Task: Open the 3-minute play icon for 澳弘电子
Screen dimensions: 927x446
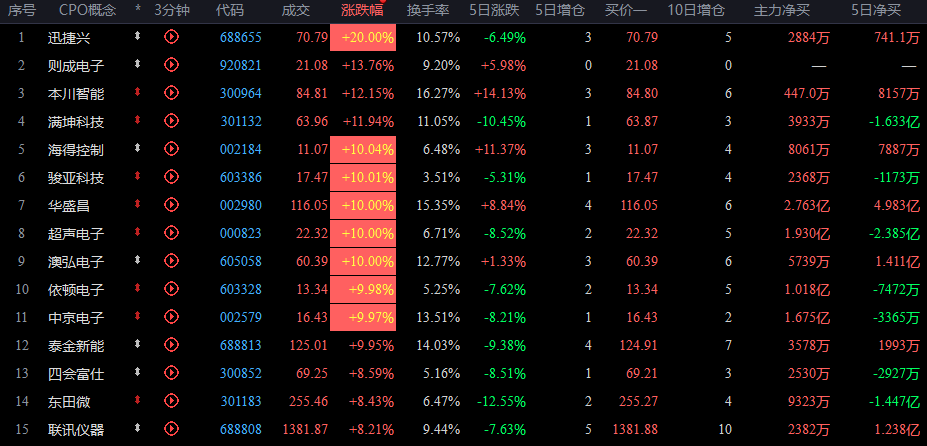Action: (171, 260)
